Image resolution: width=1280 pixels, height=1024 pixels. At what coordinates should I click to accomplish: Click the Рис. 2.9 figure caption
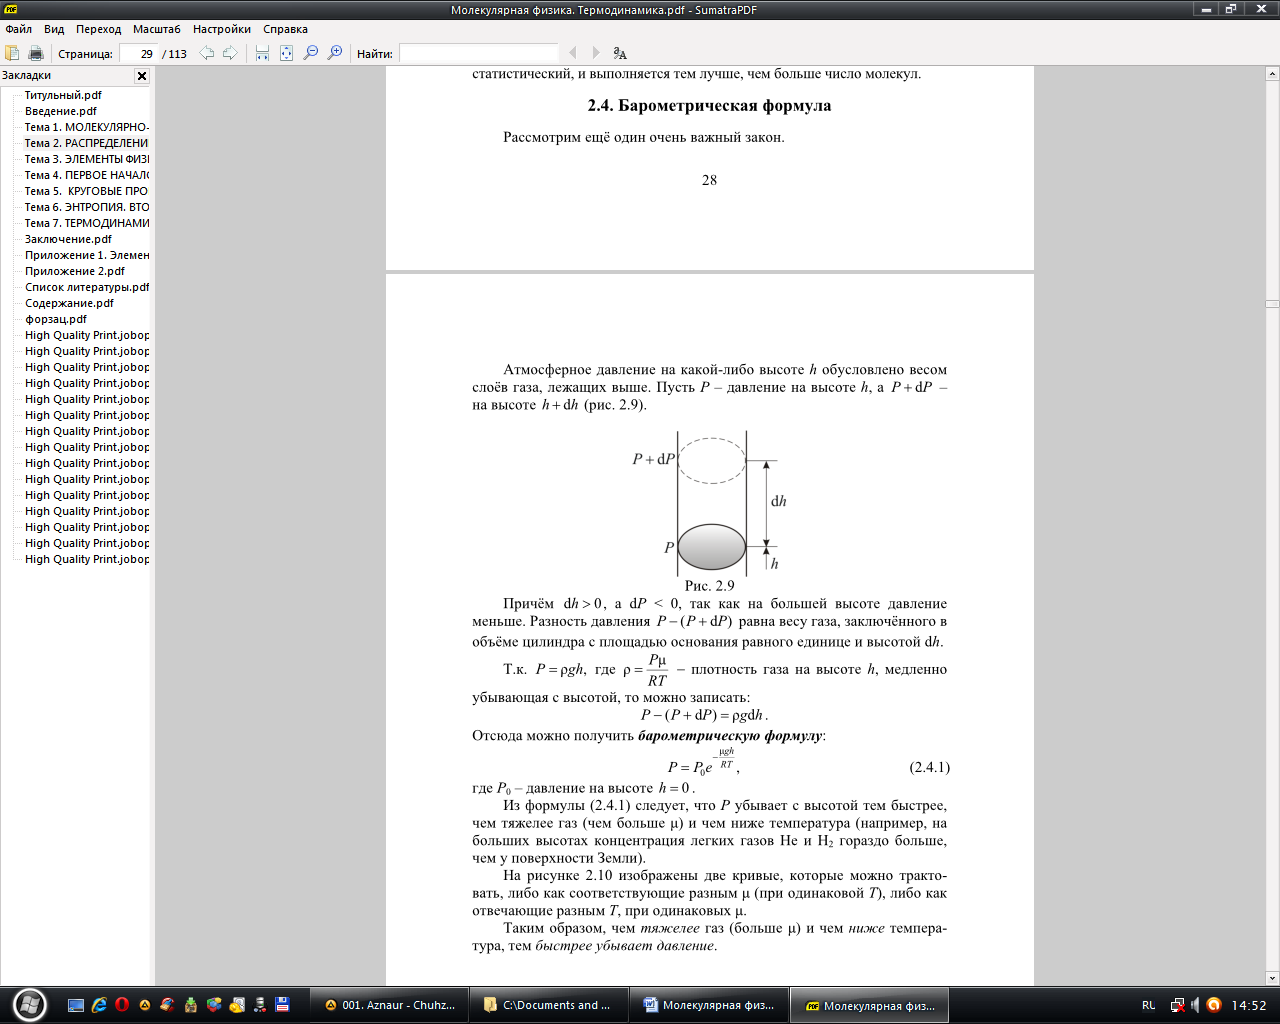pos(709,585)
